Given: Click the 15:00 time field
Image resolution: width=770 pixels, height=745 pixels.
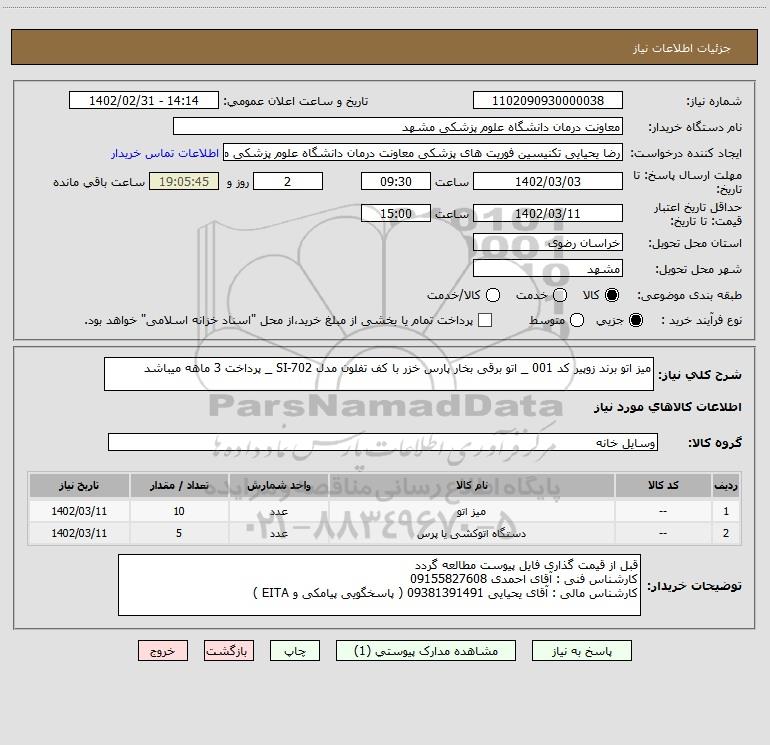Looking at the screenshot, I should (396, 213).
